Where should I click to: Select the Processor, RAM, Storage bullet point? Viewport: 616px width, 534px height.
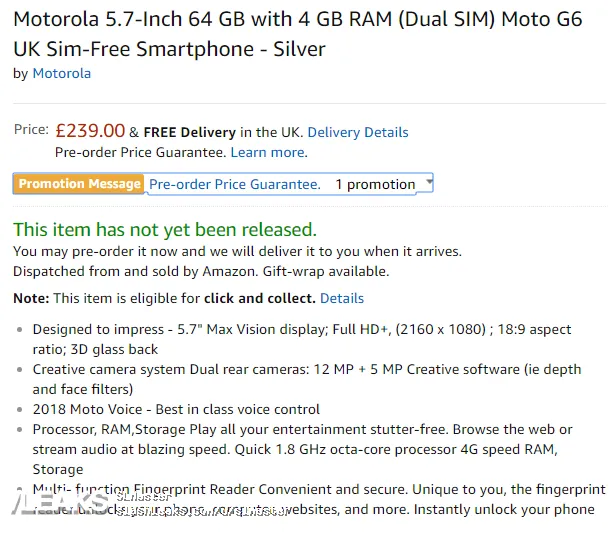tap(300, 449)
